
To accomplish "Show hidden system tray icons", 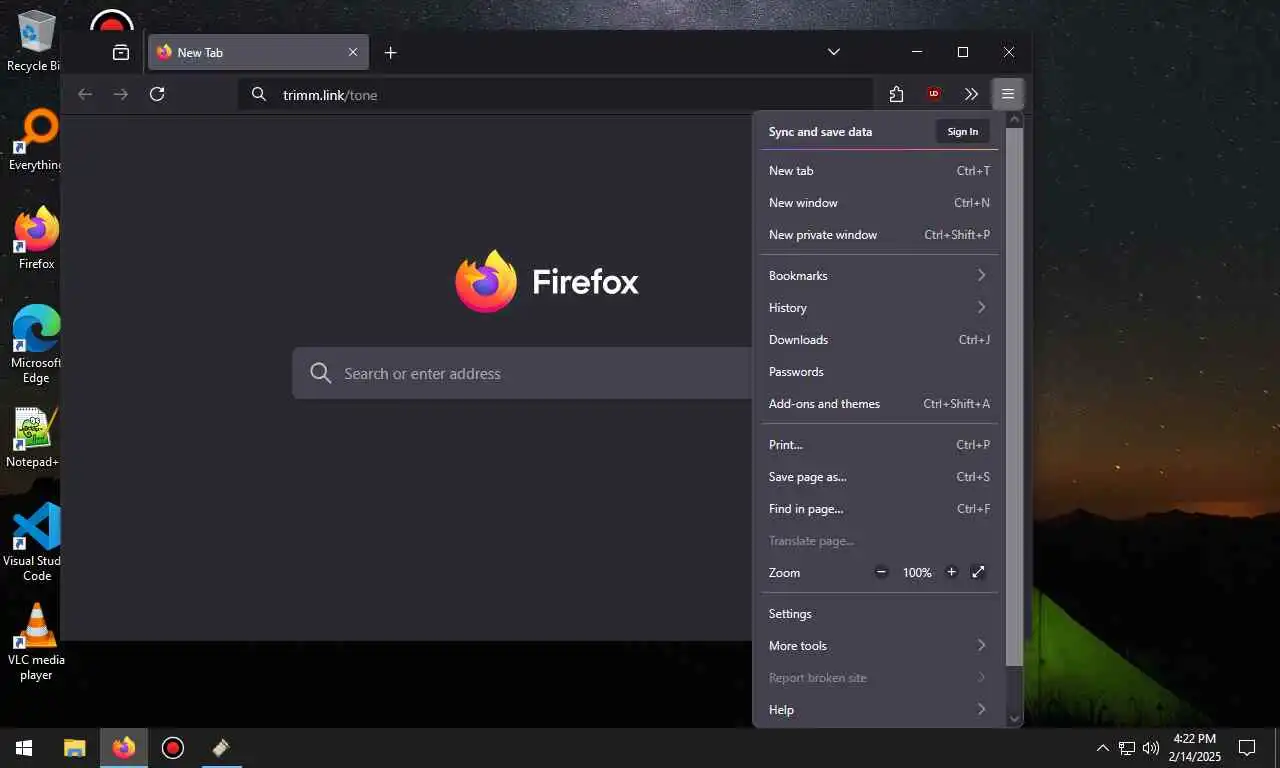I will pos(1102,748).
